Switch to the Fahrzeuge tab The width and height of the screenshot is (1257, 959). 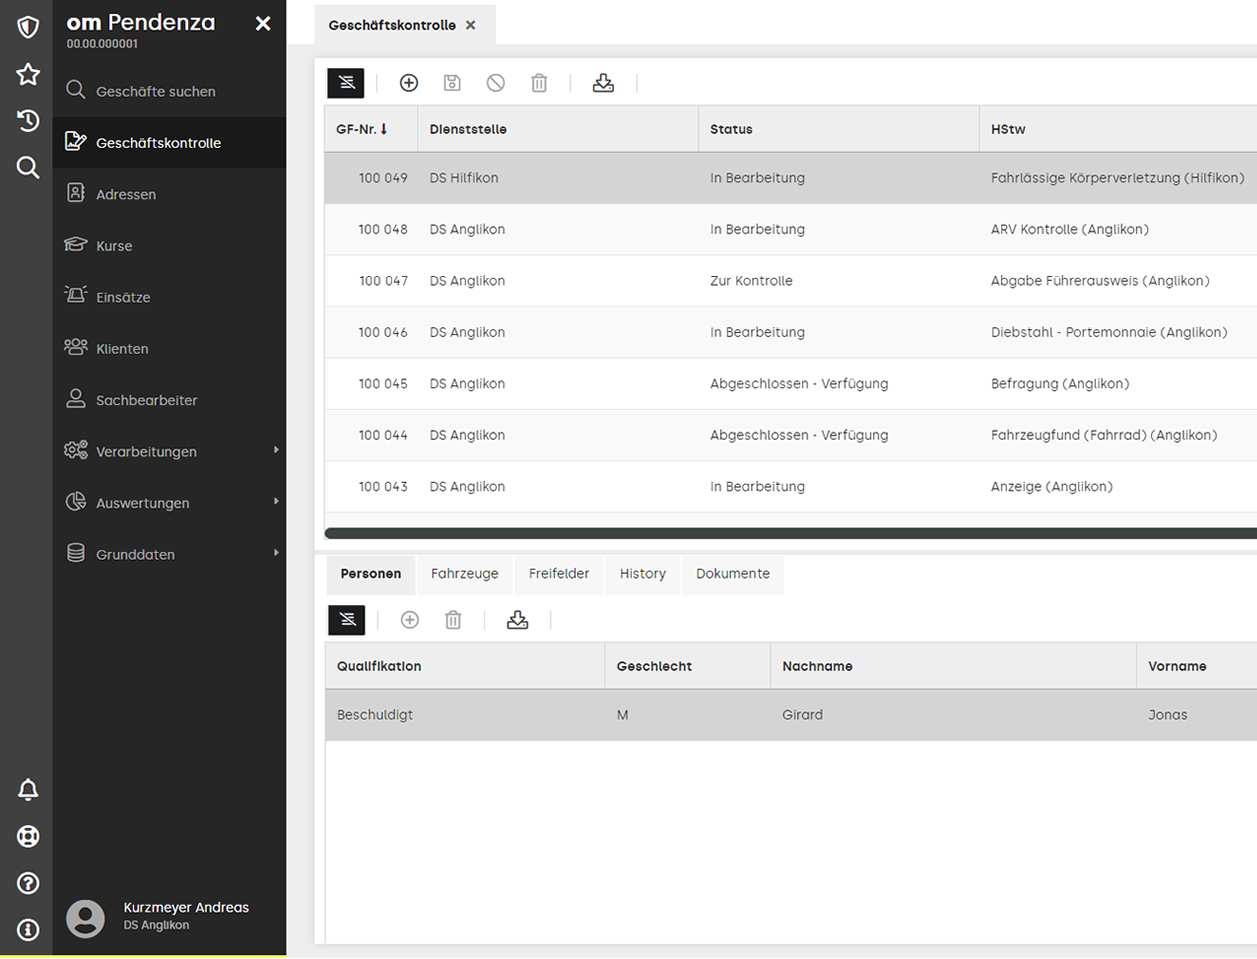pyautogui.click(x=464, y=574)
